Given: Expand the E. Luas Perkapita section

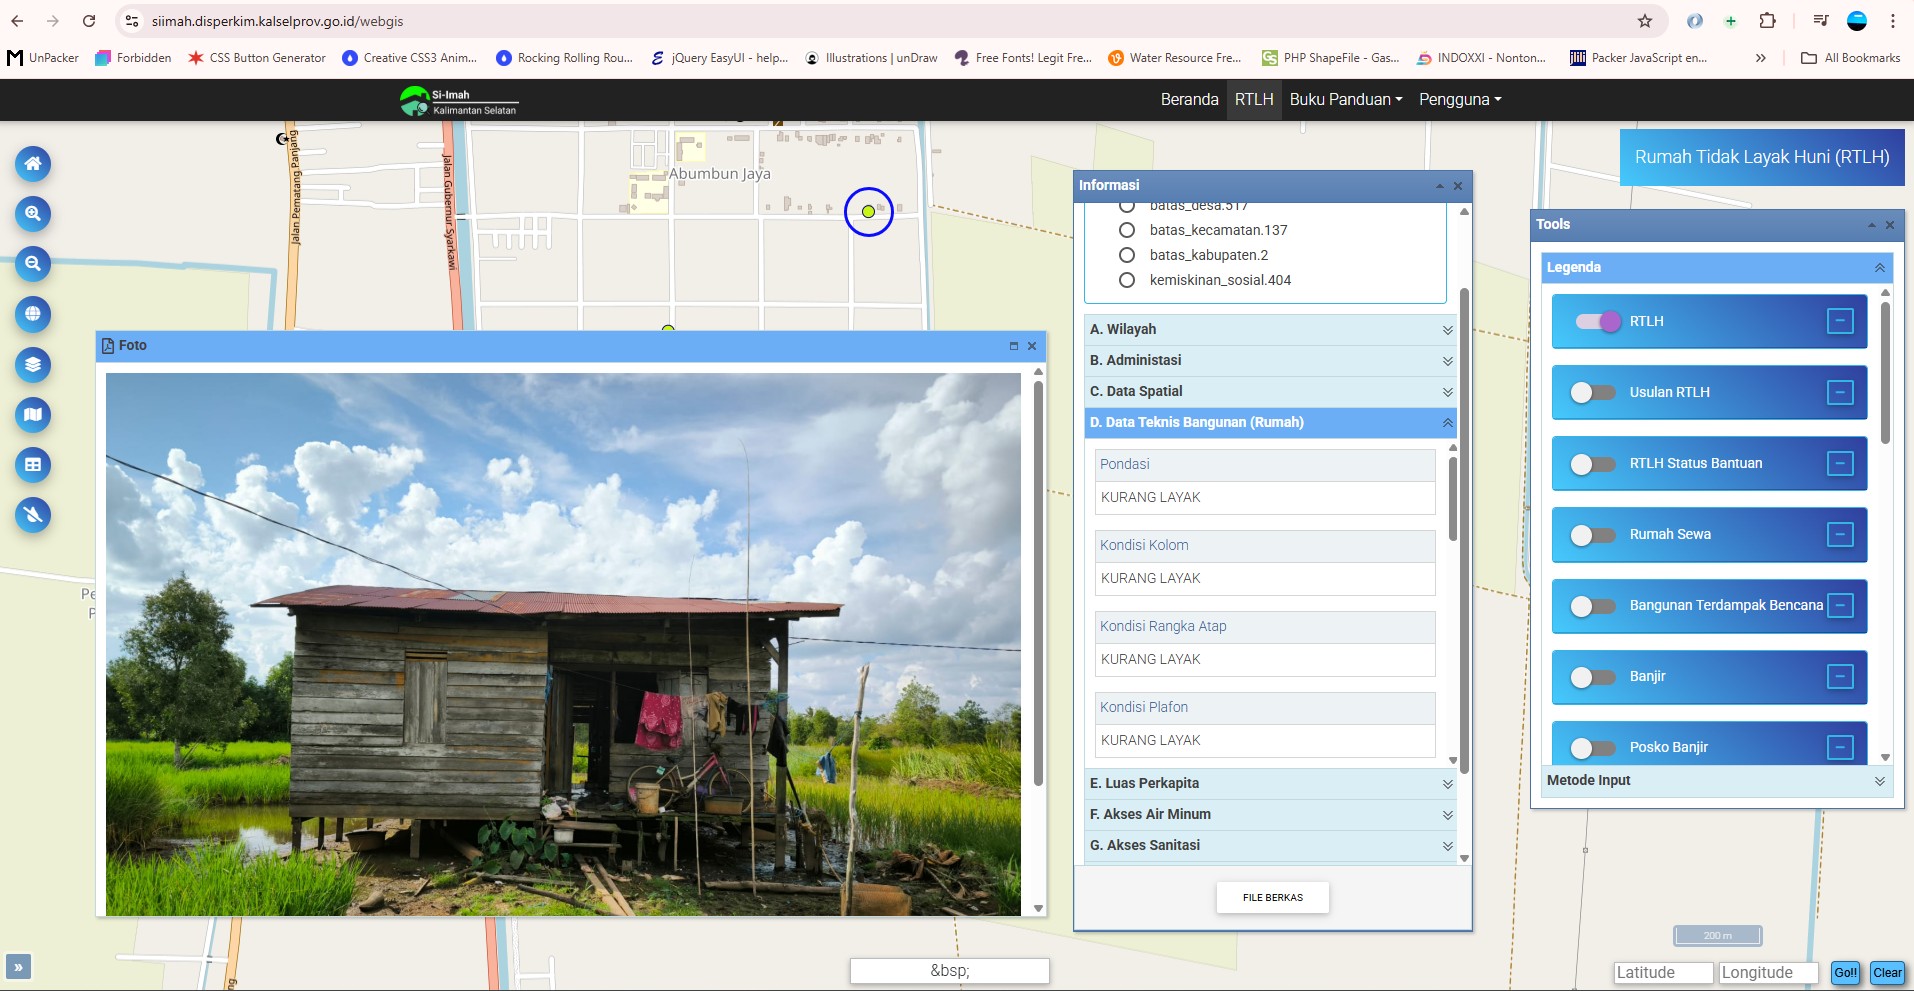Looking at the screenshot, I should click(1269, 783).
